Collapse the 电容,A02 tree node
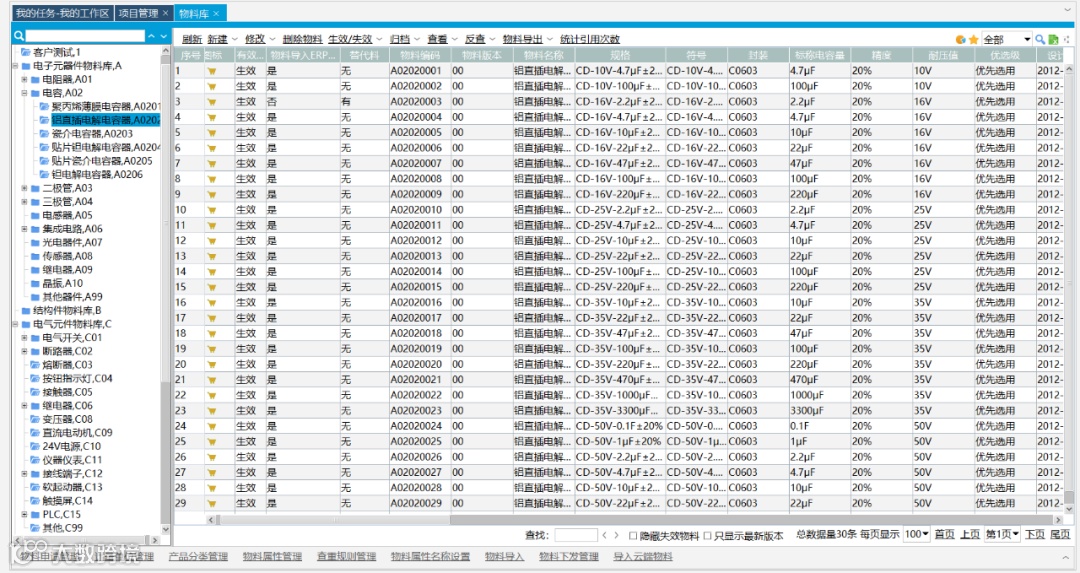1080x573 pixels. tap(25, 93)
